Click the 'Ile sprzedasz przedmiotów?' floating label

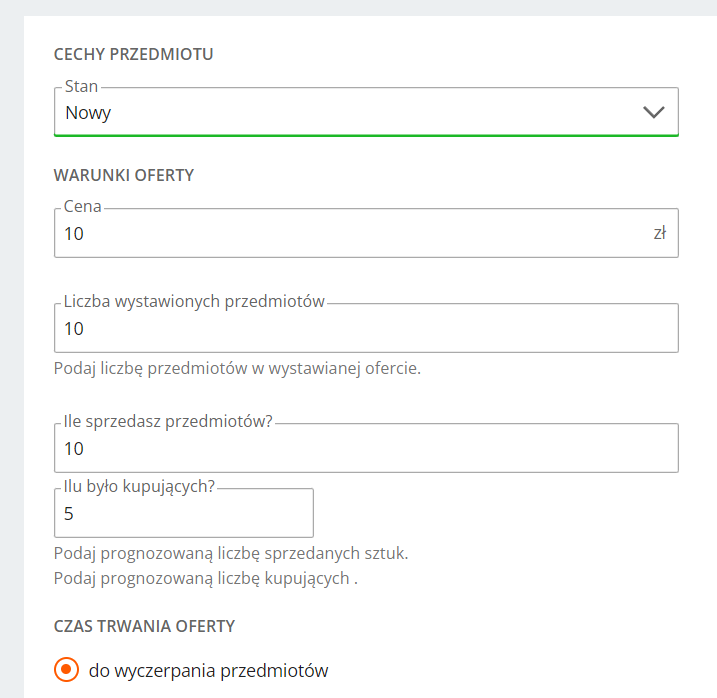tap(168, 422)
